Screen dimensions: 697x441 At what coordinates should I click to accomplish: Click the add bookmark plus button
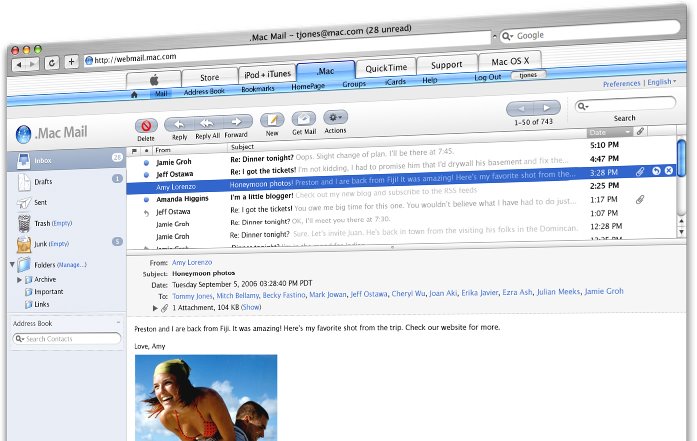pyautogui.click(x=72, y=62)
